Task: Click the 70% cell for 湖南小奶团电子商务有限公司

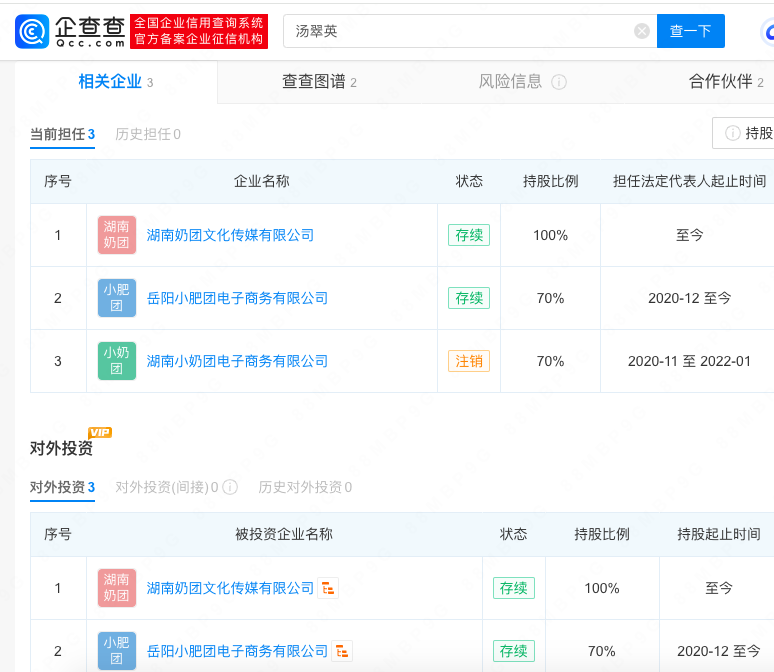Action: (550, 361)
